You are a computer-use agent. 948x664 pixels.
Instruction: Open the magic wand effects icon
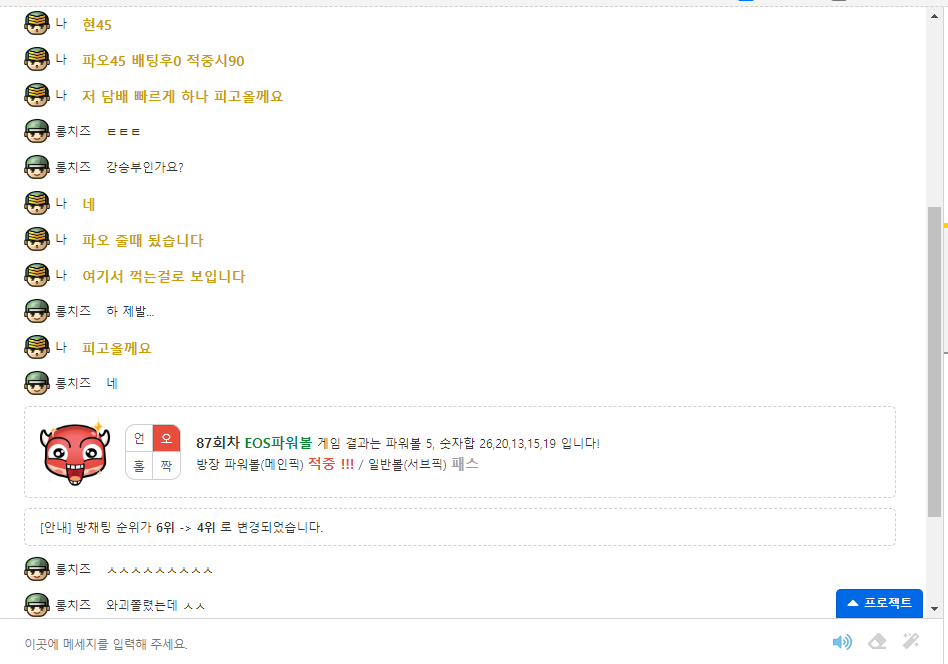point(911,641)
